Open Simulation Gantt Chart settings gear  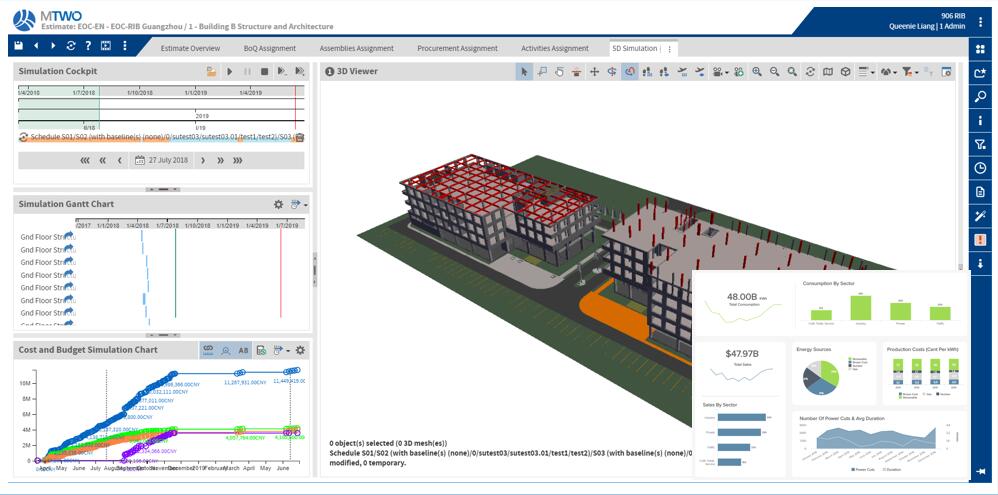(x=279, y=204)
